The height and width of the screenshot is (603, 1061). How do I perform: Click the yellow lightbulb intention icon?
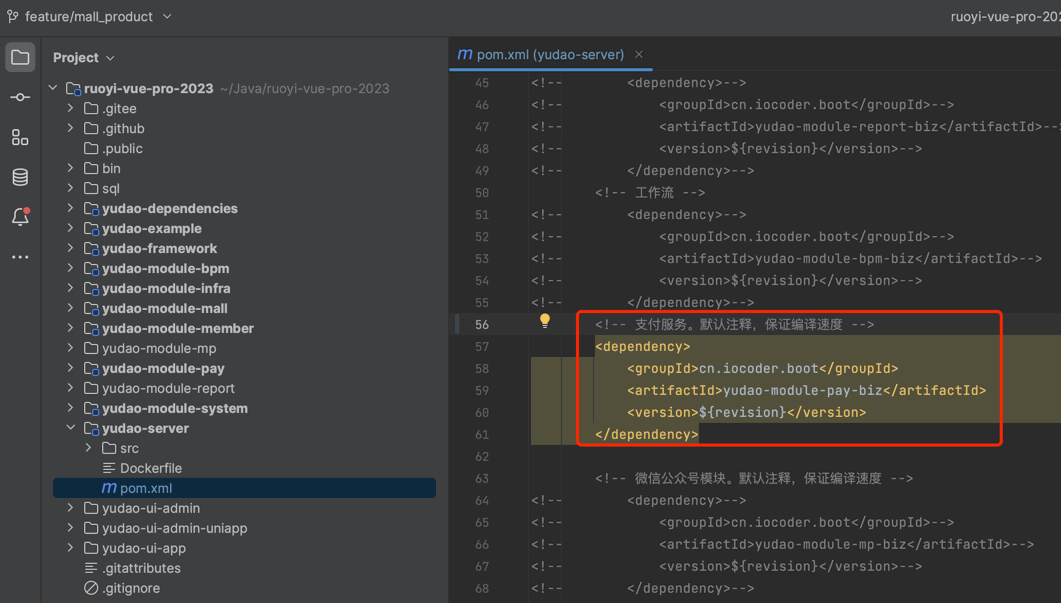pos(545,321)
